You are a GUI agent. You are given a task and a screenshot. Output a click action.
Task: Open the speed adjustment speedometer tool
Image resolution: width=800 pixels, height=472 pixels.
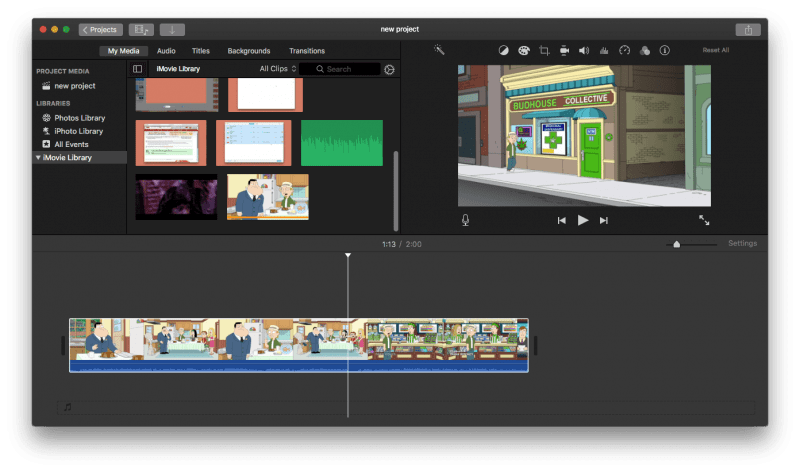point(625,50)
